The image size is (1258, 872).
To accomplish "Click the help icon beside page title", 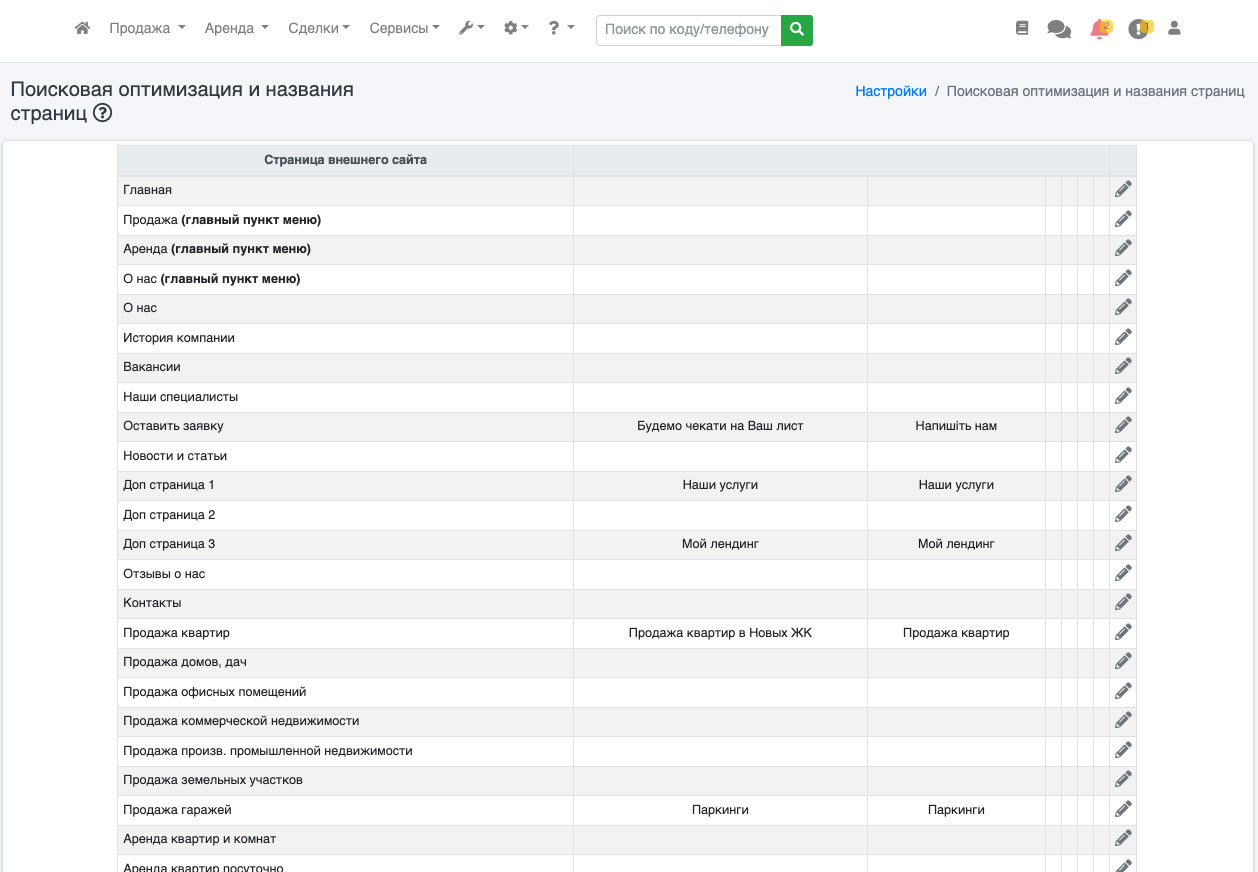I will pos(102,114).
